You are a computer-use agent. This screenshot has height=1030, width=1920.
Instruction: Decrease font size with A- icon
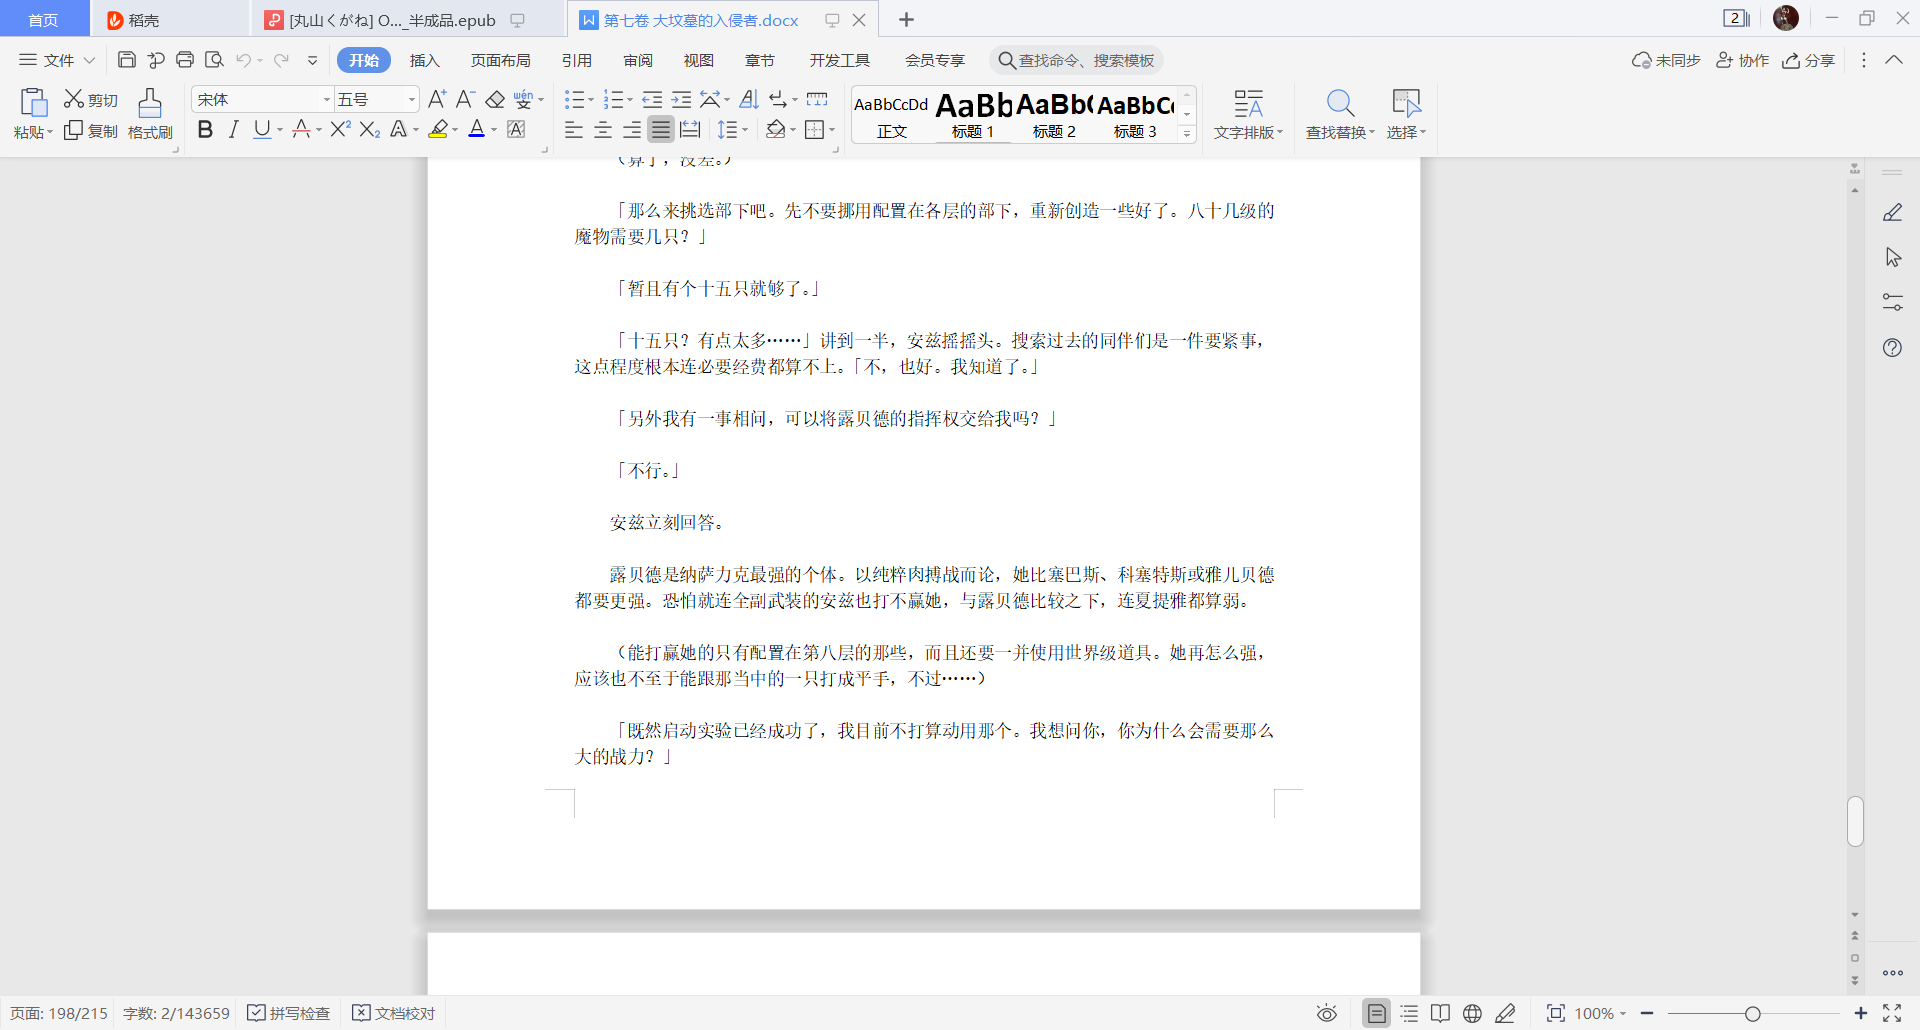tap(465, 99)
